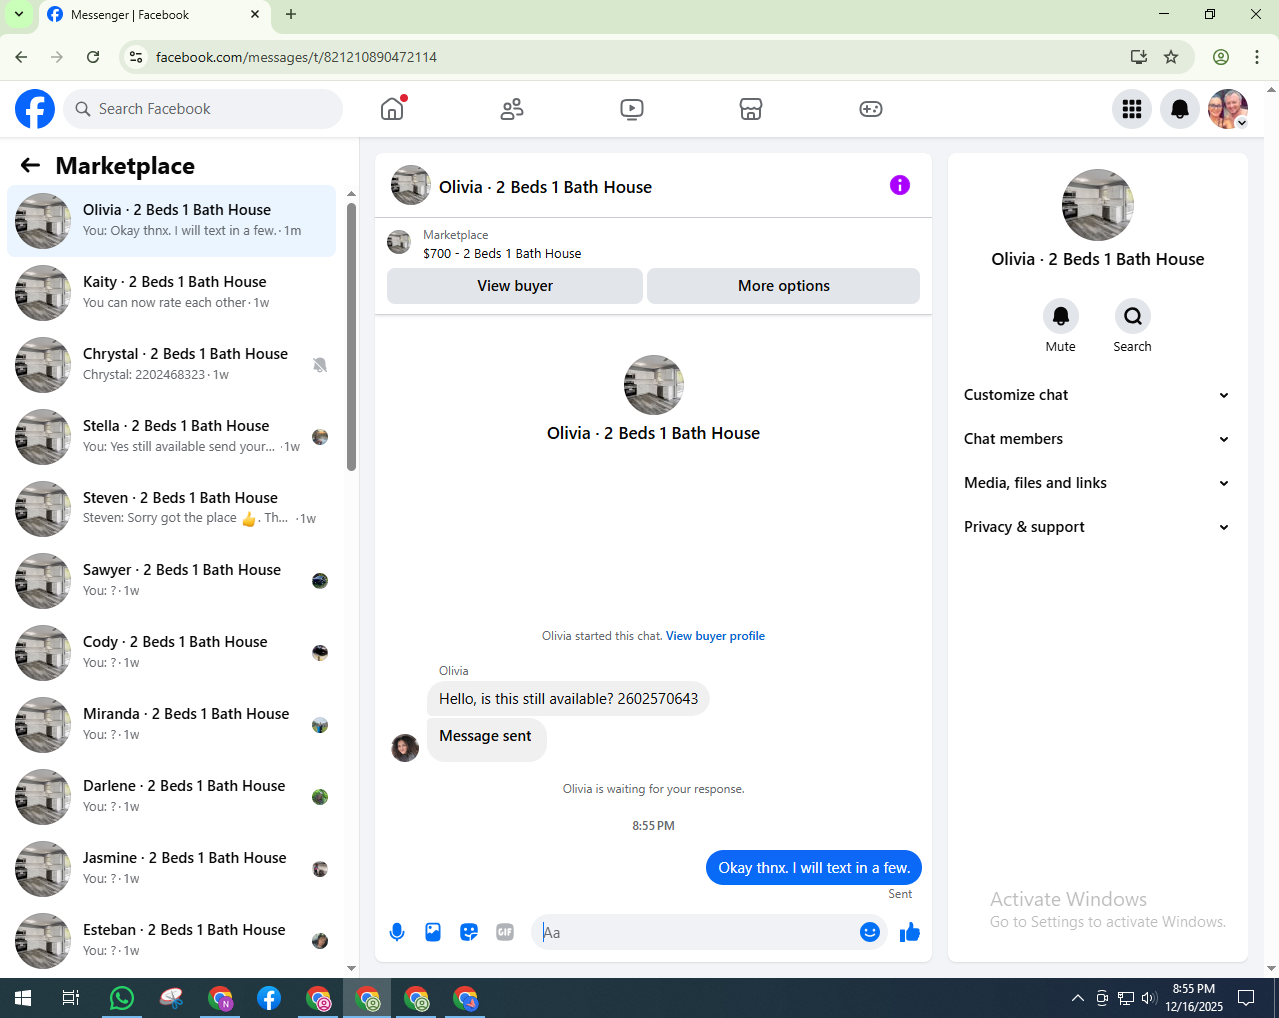Click the sent message 'Okay thnx. I will text in a few.'
The width and height of the screenshot is (1279, 1018).
[814, 868]
